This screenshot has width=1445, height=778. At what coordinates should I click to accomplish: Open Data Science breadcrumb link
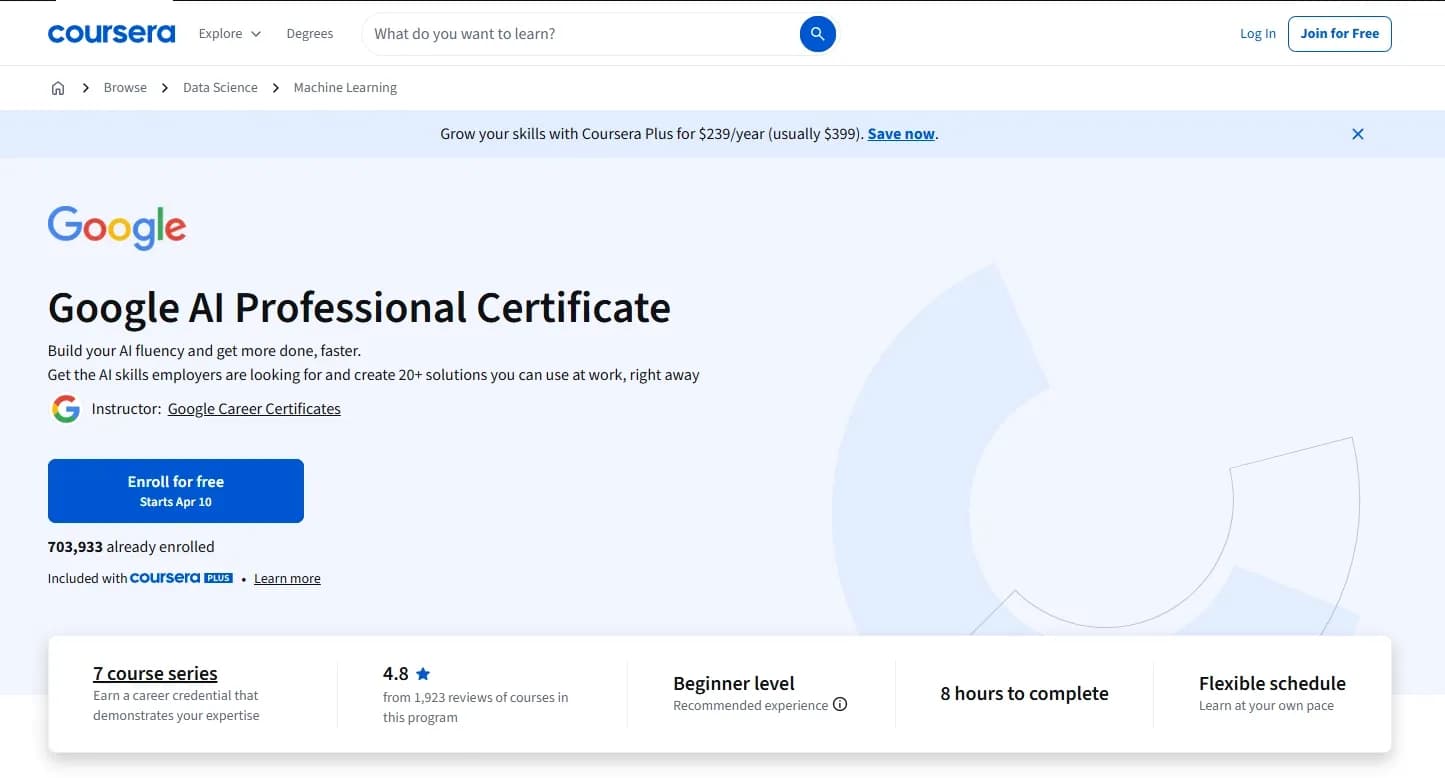(x=220, y=88)
